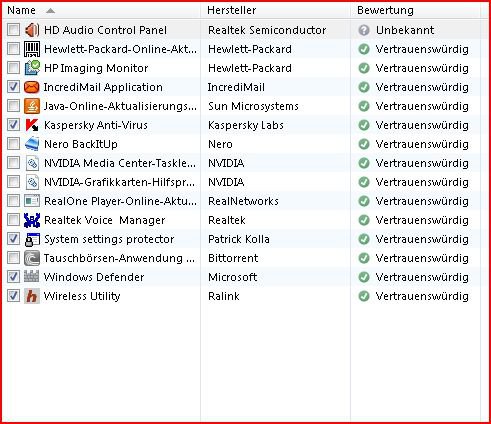Image resolution: width=491 pixels, height=424 pixels.
Task: Check the HP Imaging Monitor checkbox
Action: [x=13, y=68]
